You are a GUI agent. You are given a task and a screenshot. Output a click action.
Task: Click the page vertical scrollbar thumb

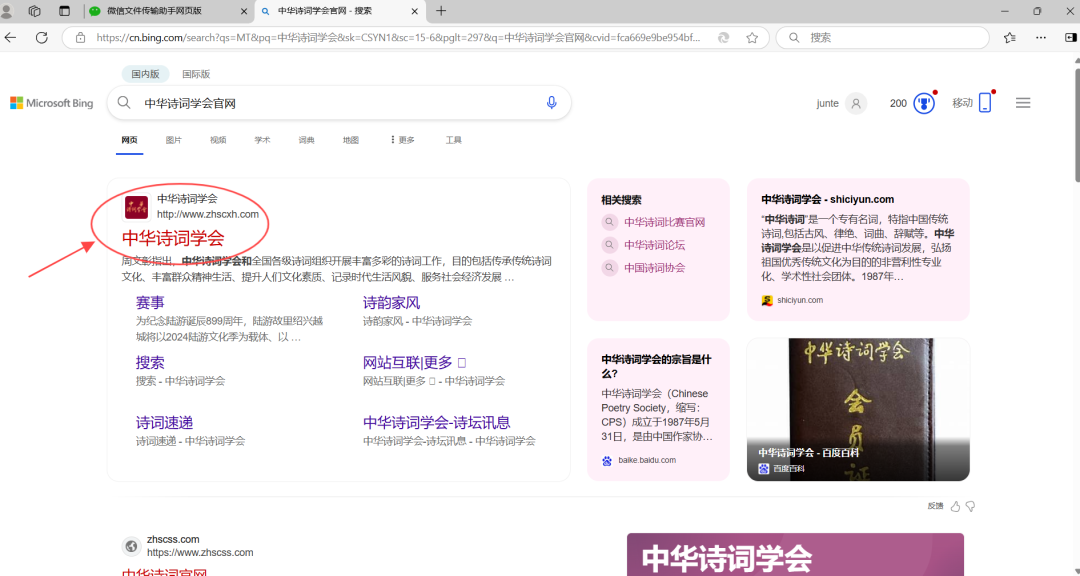tap(1075, 124)
